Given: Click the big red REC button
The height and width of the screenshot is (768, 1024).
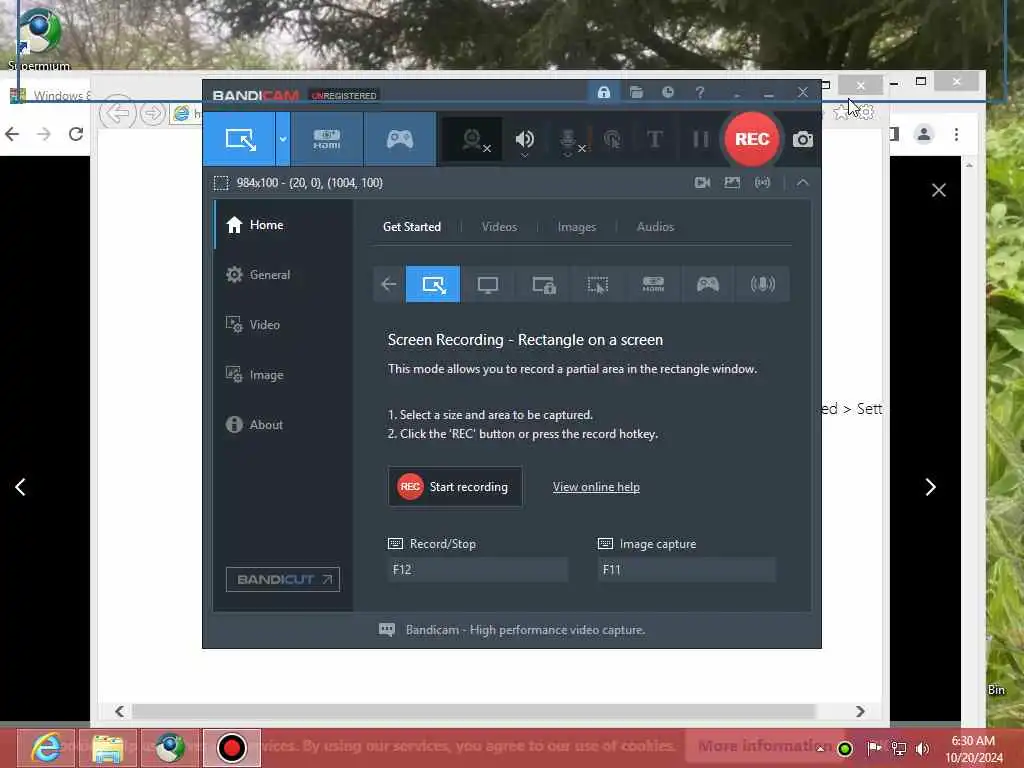Looking at the screenshot, I should click(x=752, y=139).
